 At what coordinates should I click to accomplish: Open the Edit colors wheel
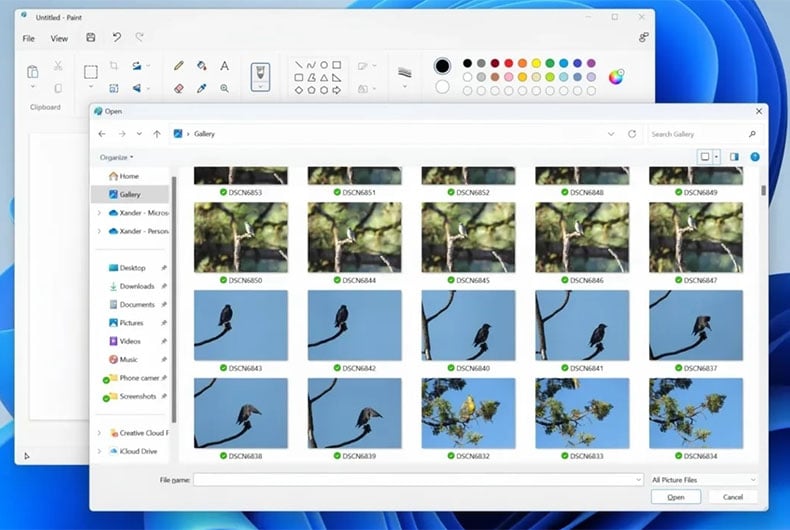tap(616, 77)
